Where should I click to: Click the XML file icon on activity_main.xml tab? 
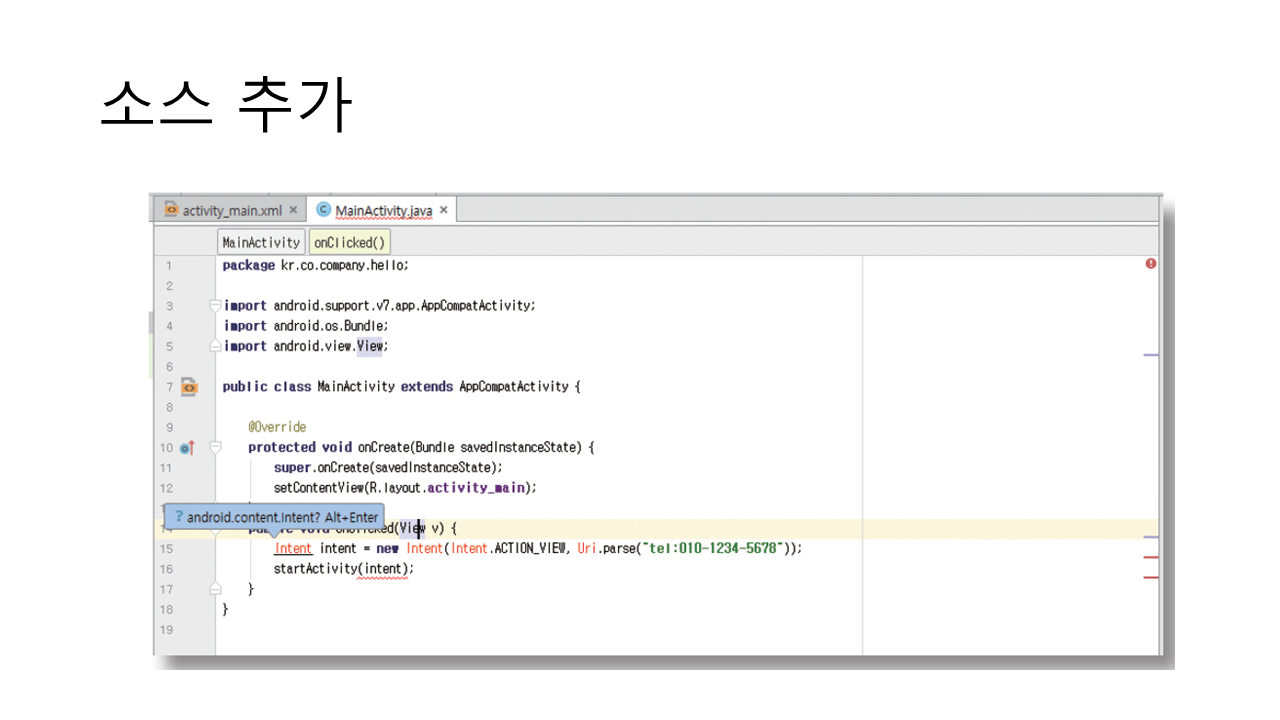[171, 210]
